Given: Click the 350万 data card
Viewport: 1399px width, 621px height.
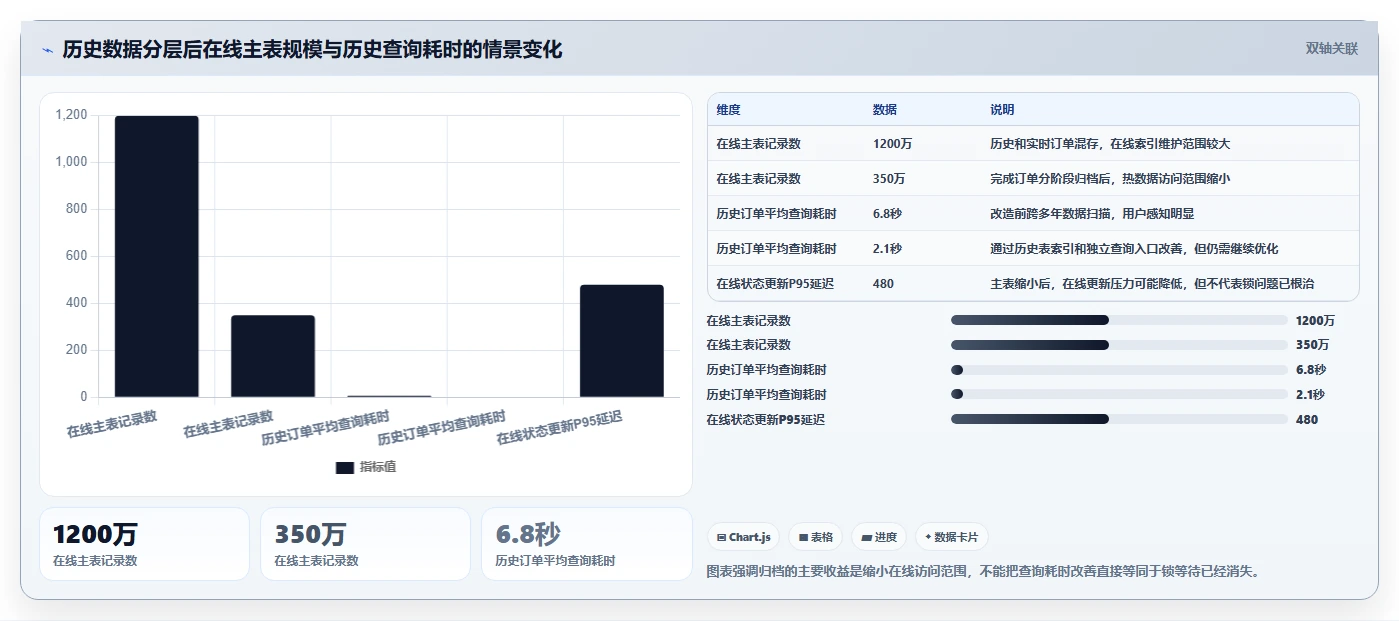Looking at the screenshot, I should [x=365, y=544].
